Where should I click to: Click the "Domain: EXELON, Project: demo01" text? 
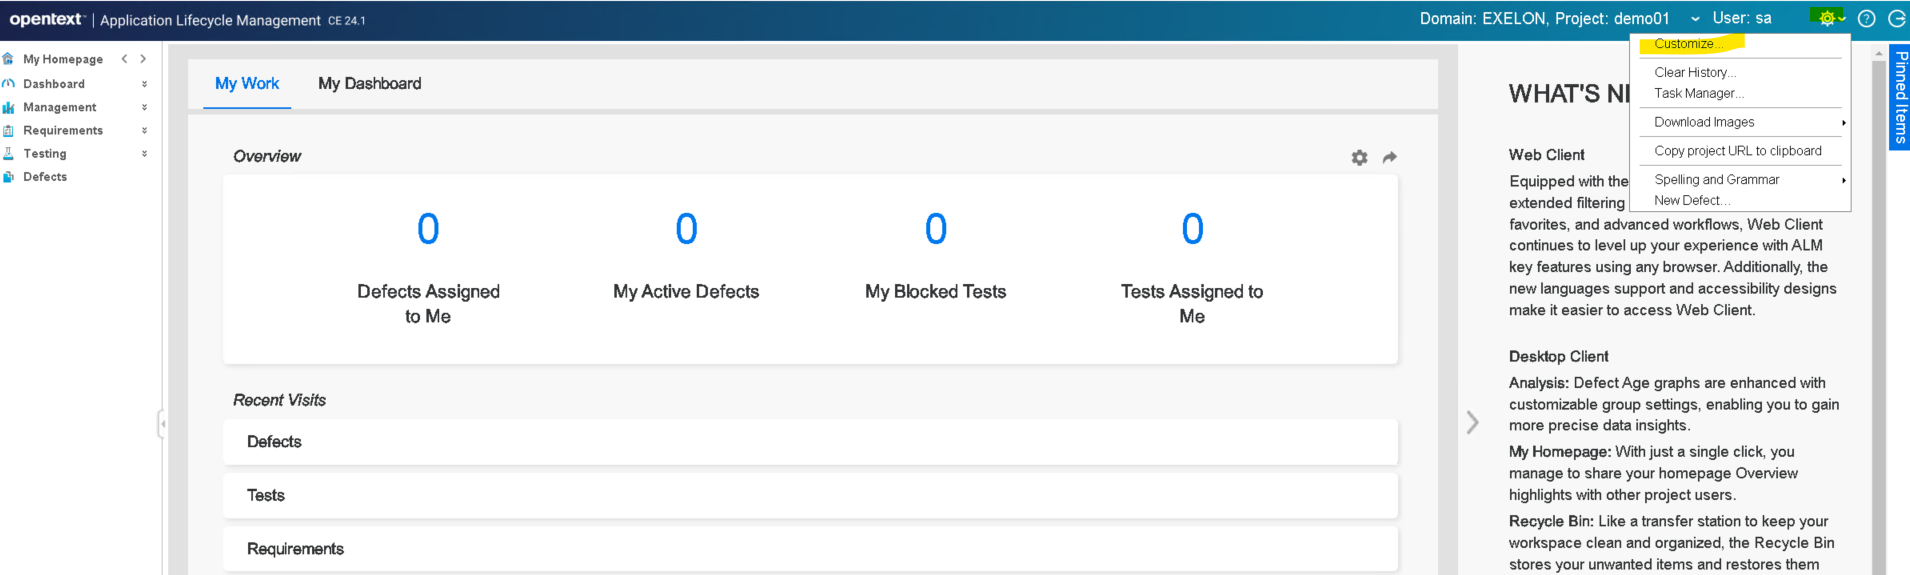pos(1545,18)
